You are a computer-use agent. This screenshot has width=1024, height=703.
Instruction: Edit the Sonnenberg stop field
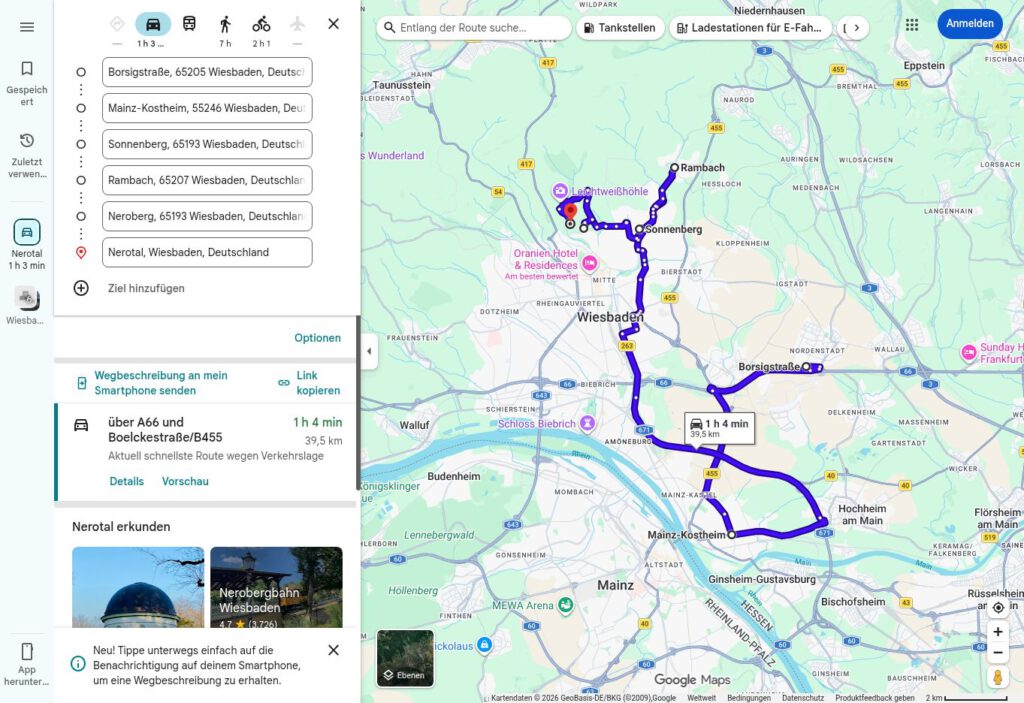coord(207,144)
